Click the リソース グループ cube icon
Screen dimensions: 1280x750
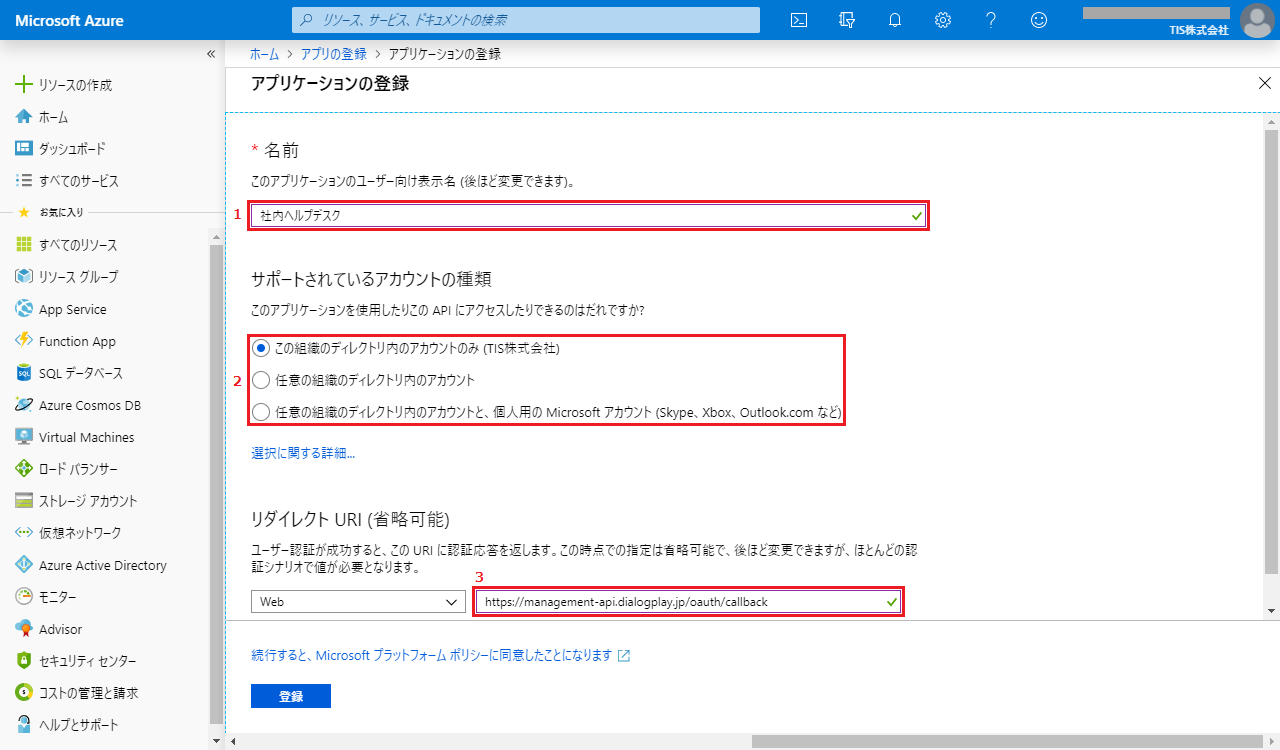(24, 277)
